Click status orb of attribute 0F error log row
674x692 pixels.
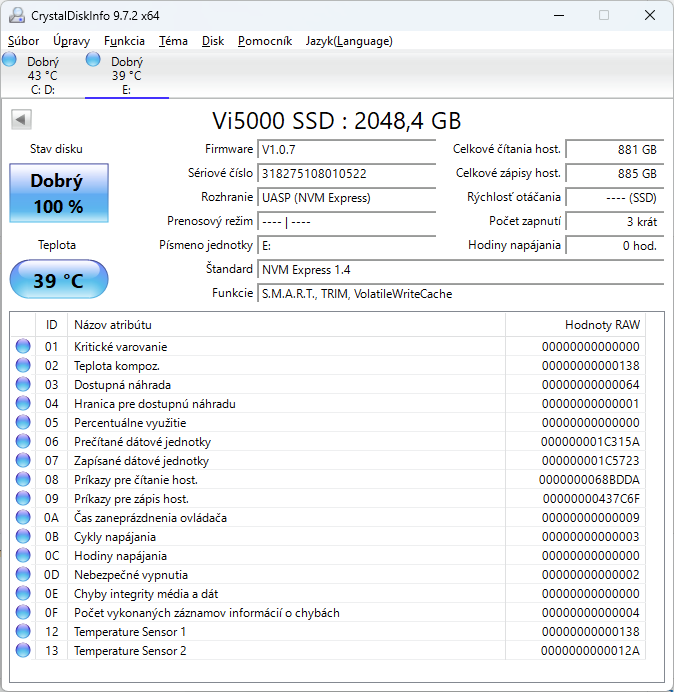point(23,612)
